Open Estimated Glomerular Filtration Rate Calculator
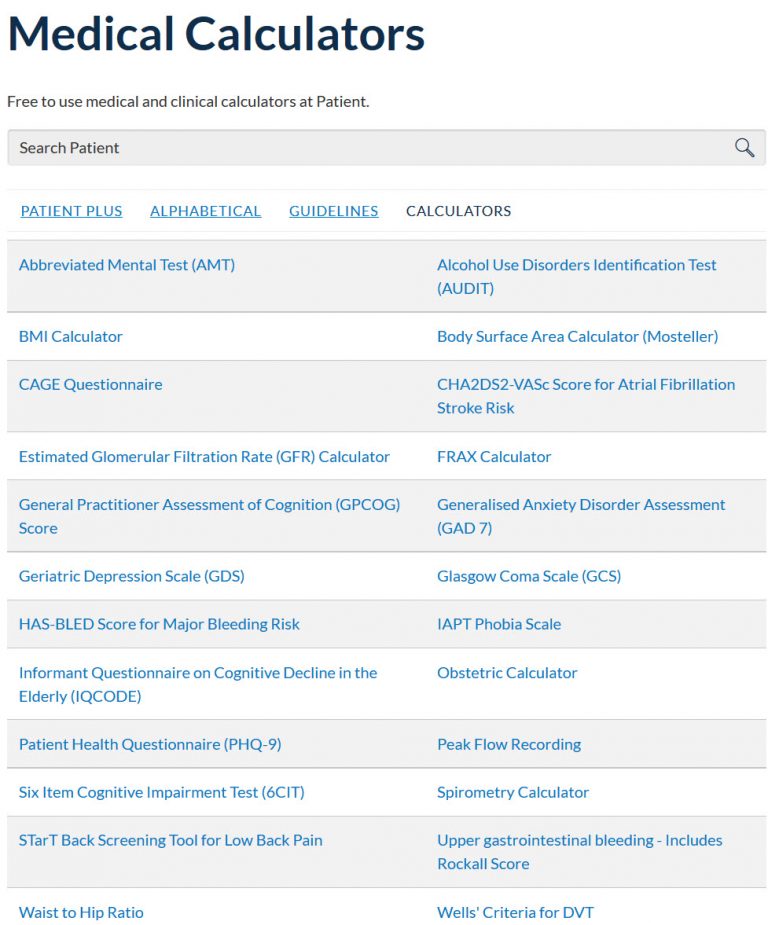The width and height of the screenshot is (768, 925). [x=204, y=457]
